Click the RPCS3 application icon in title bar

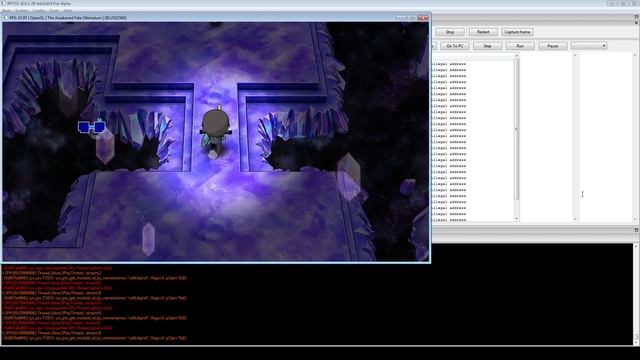(x=3, y=3)
